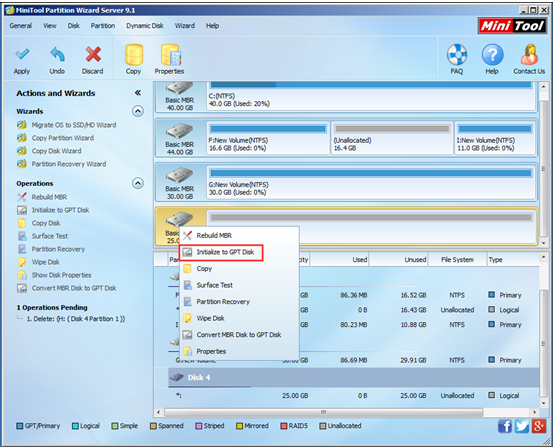Select the Disk 4 row in partition list
This screenshot has height=448, width=554.
coord(347,378)
